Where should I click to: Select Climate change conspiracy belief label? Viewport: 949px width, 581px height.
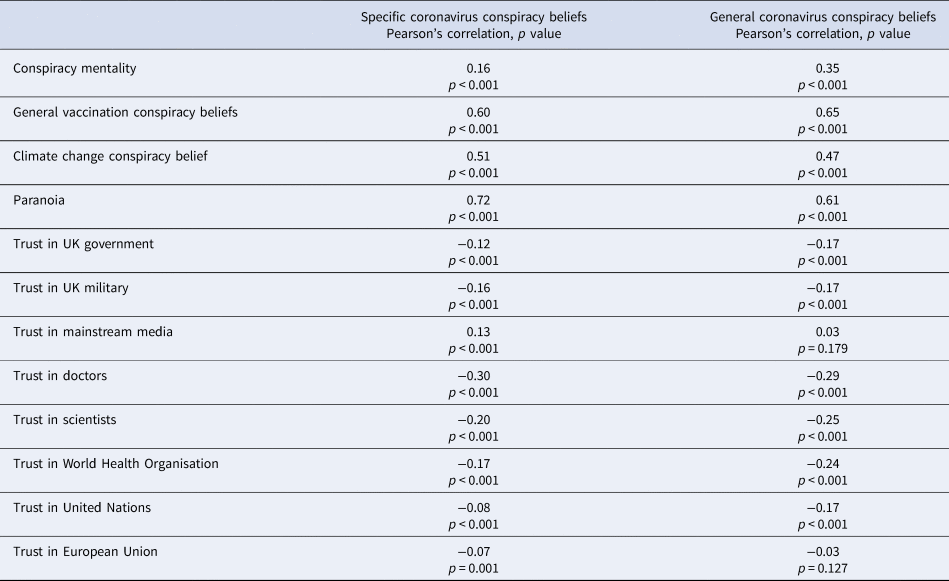coord(110,156)
